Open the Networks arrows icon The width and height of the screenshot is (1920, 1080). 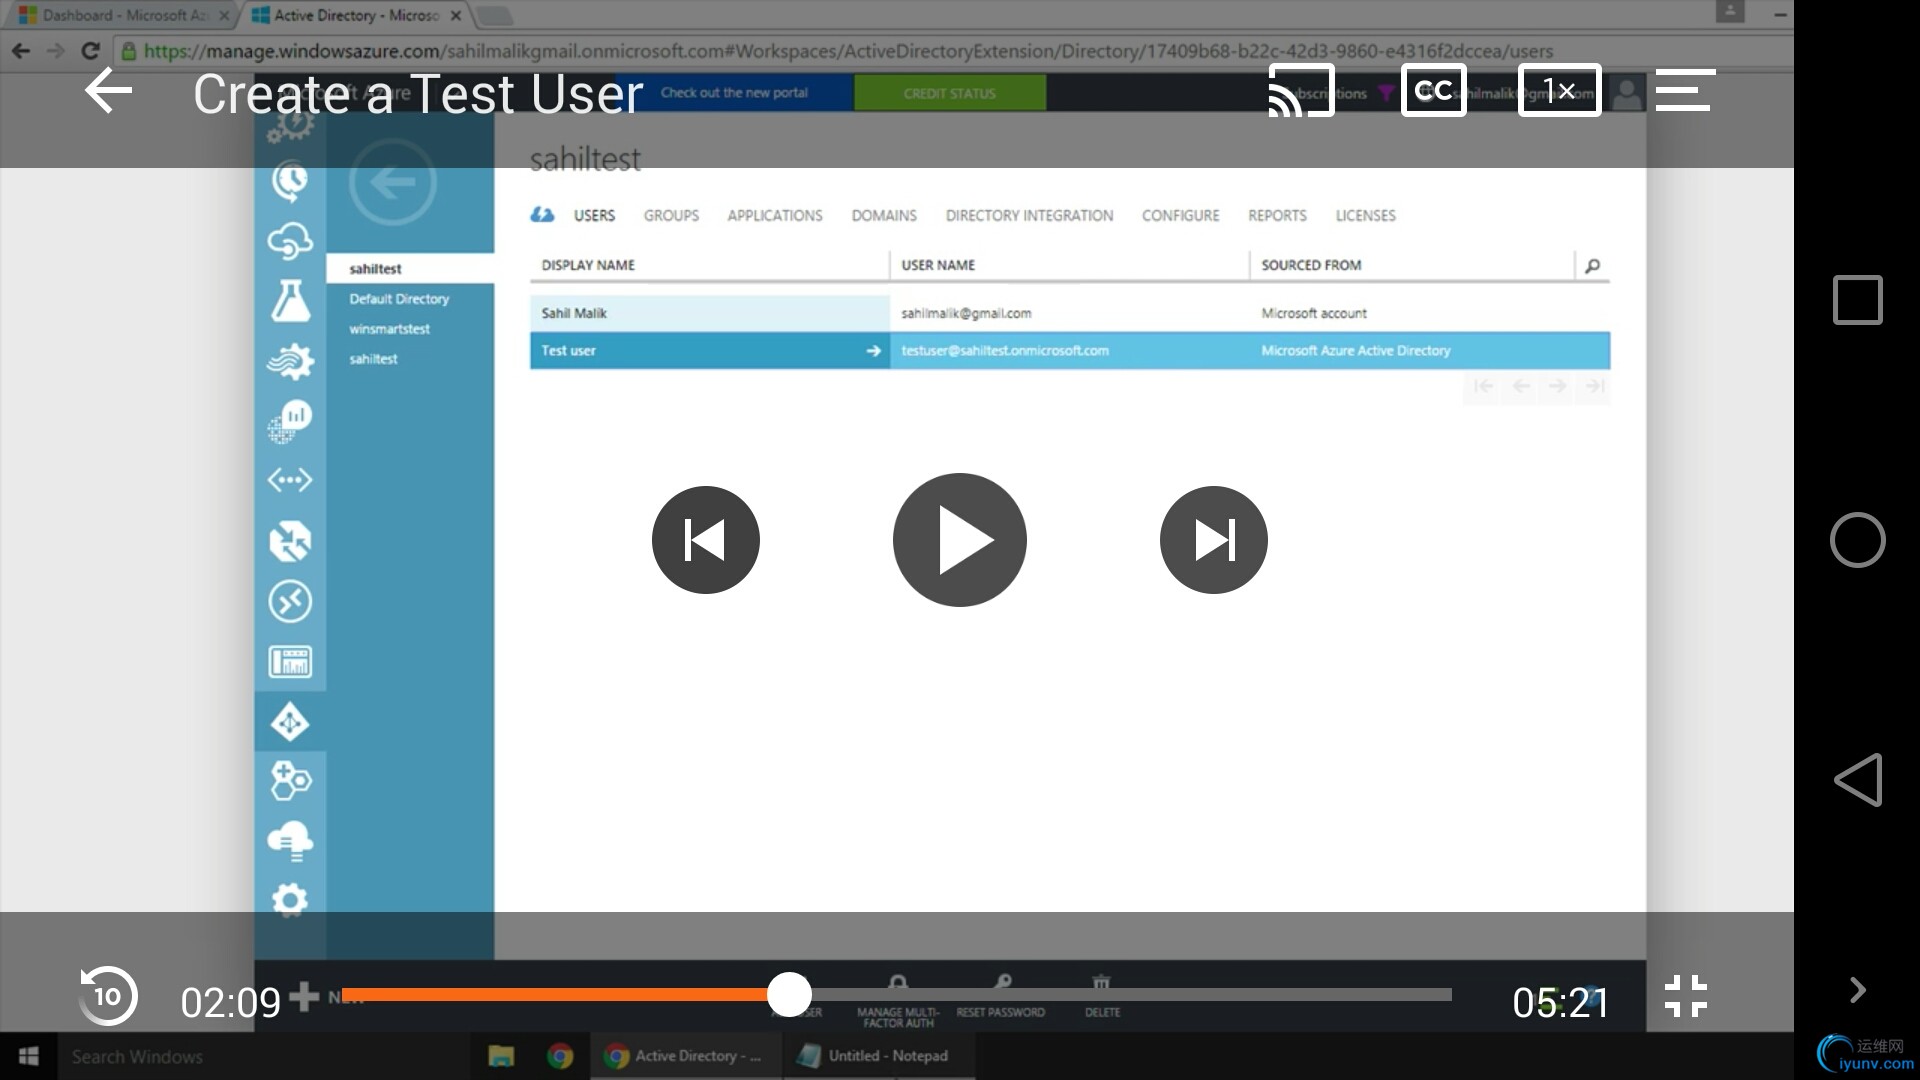[290, 481]
